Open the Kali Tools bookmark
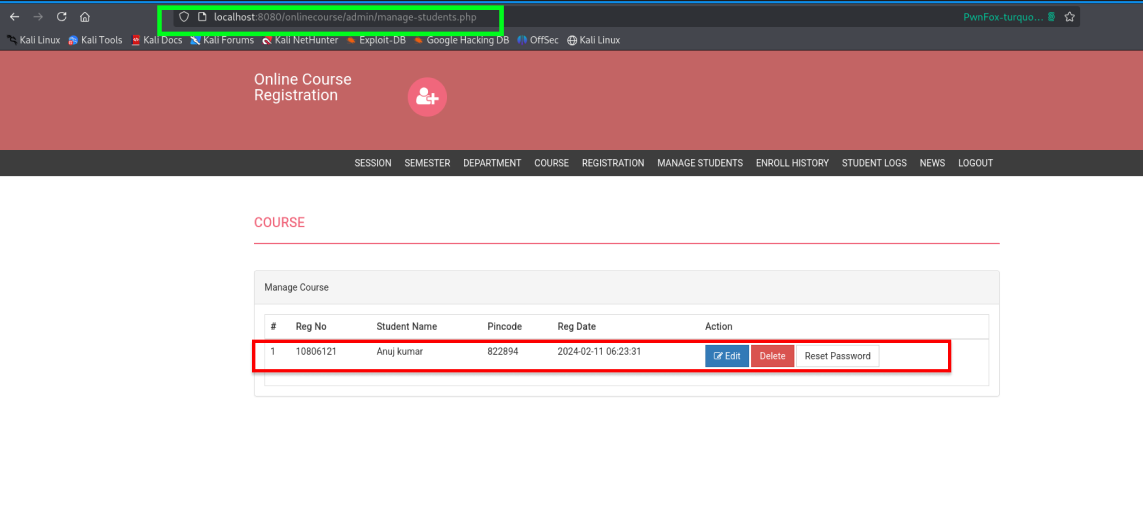 95,40
